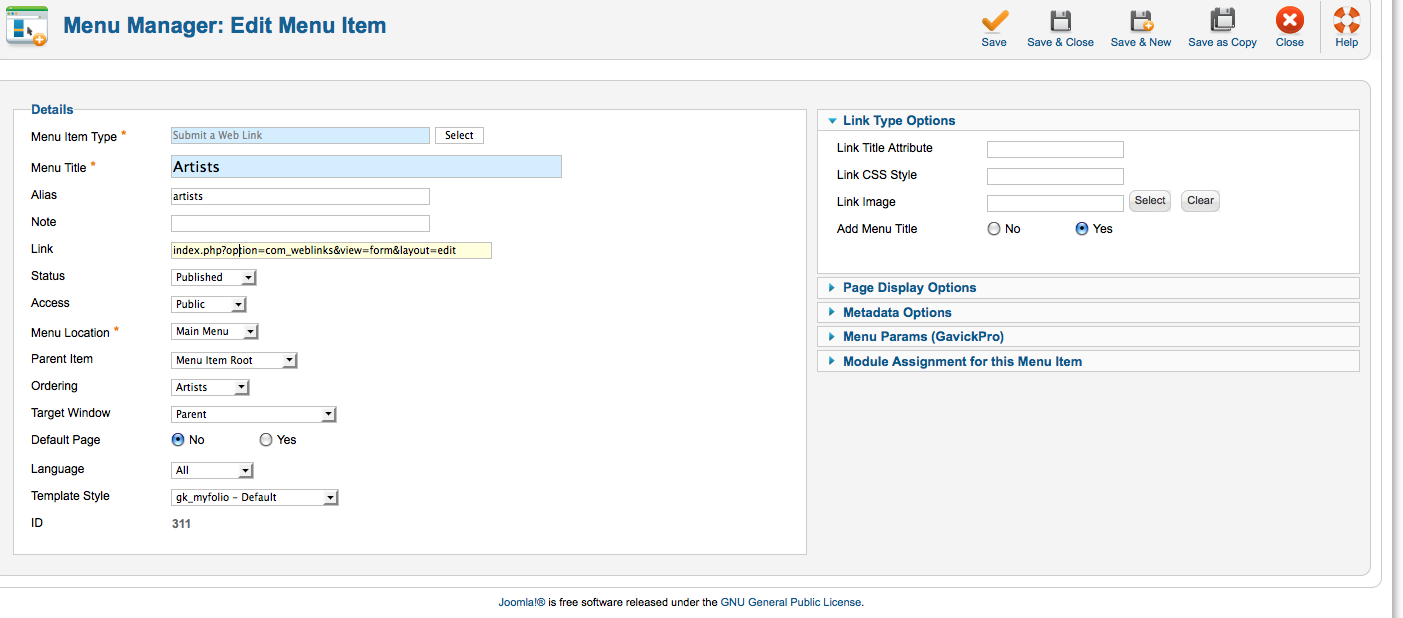Expand the Page Display Options panel
1403x618 pixels.
(x=909, y=288)
